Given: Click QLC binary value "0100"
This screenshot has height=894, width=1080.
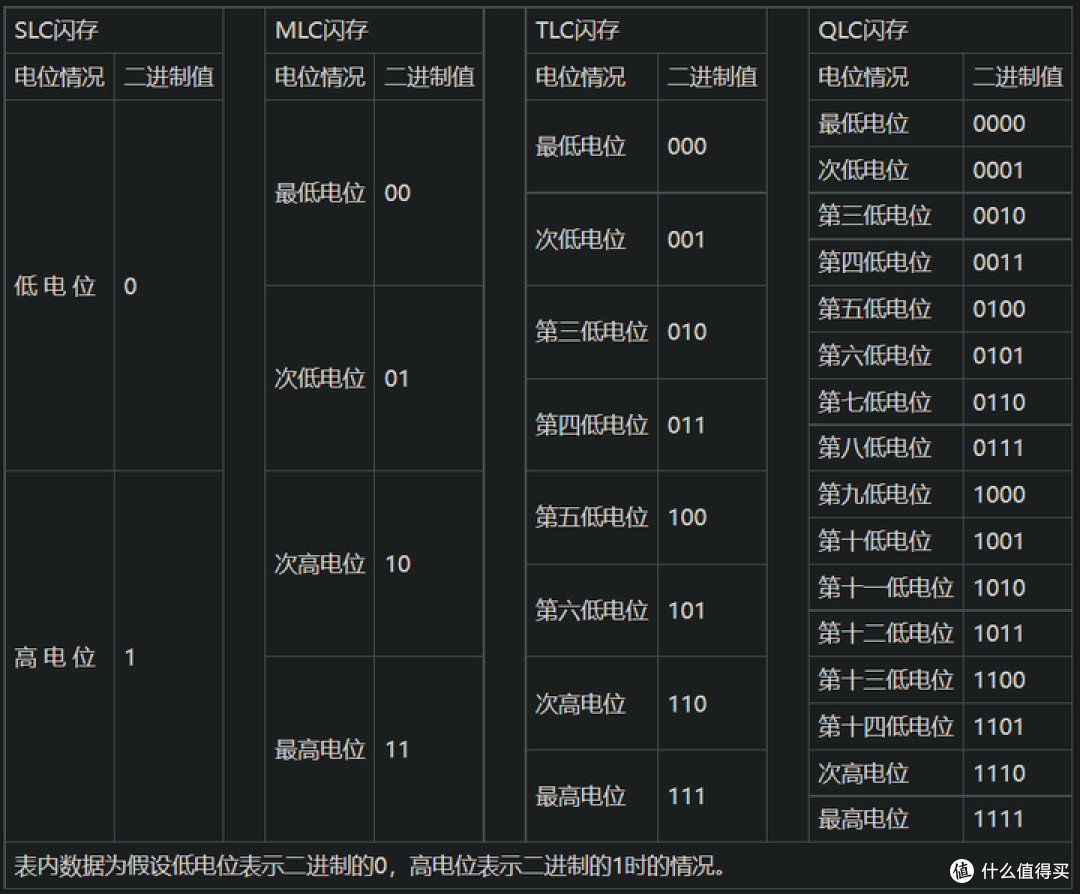Looking at the screenshot, I should click(999, 309).
